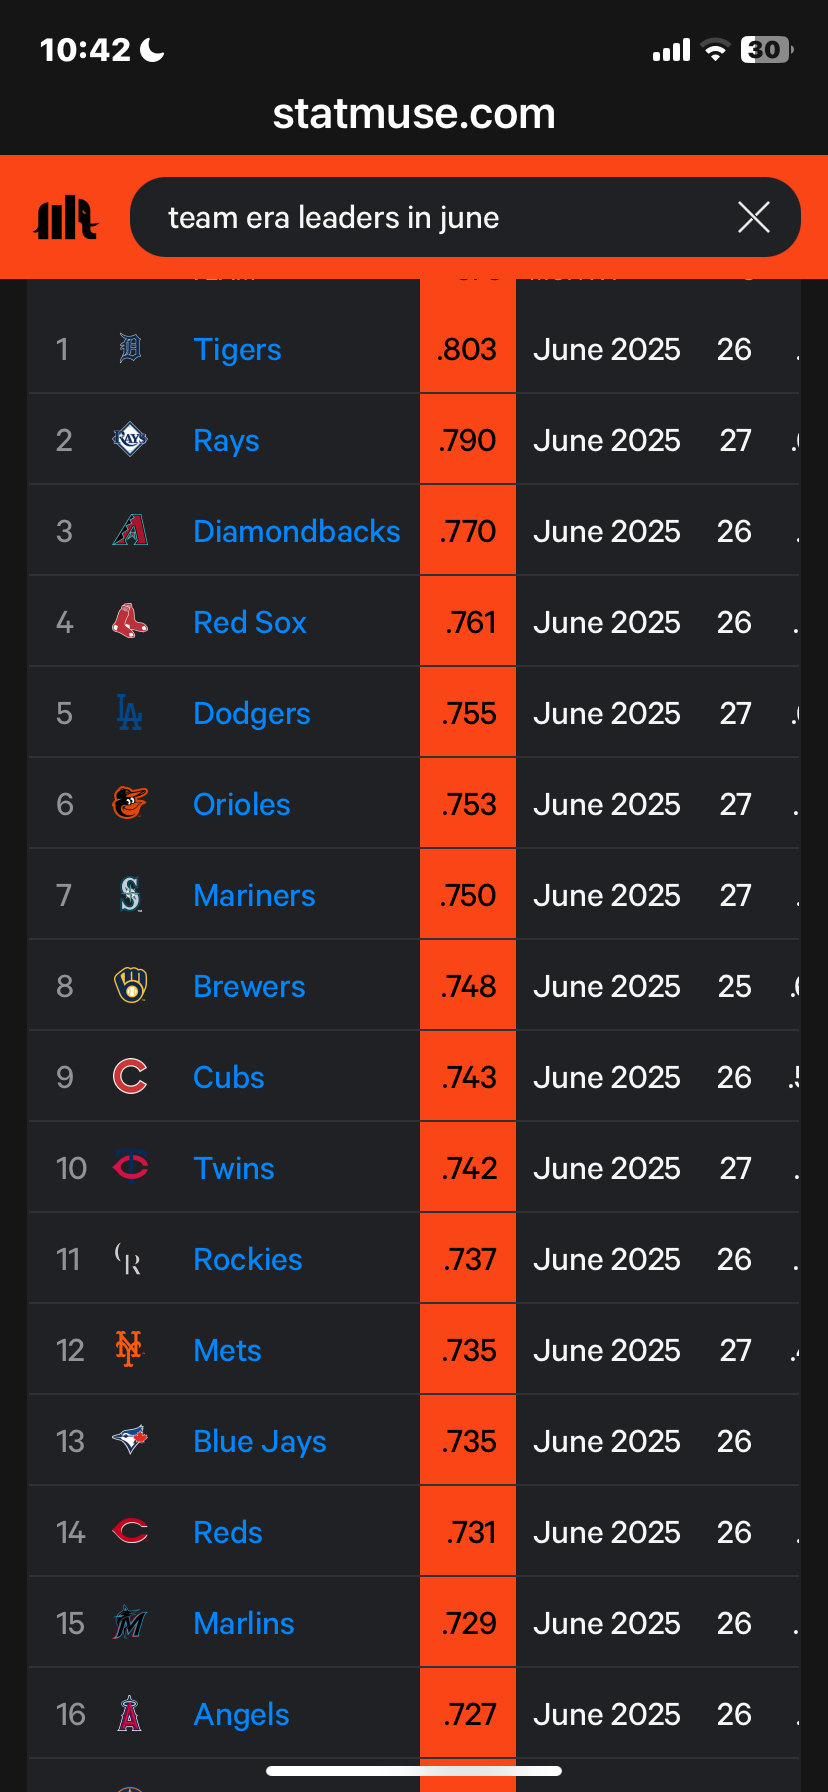Select the Reds team link
828x1792 pixels.
228,1532
